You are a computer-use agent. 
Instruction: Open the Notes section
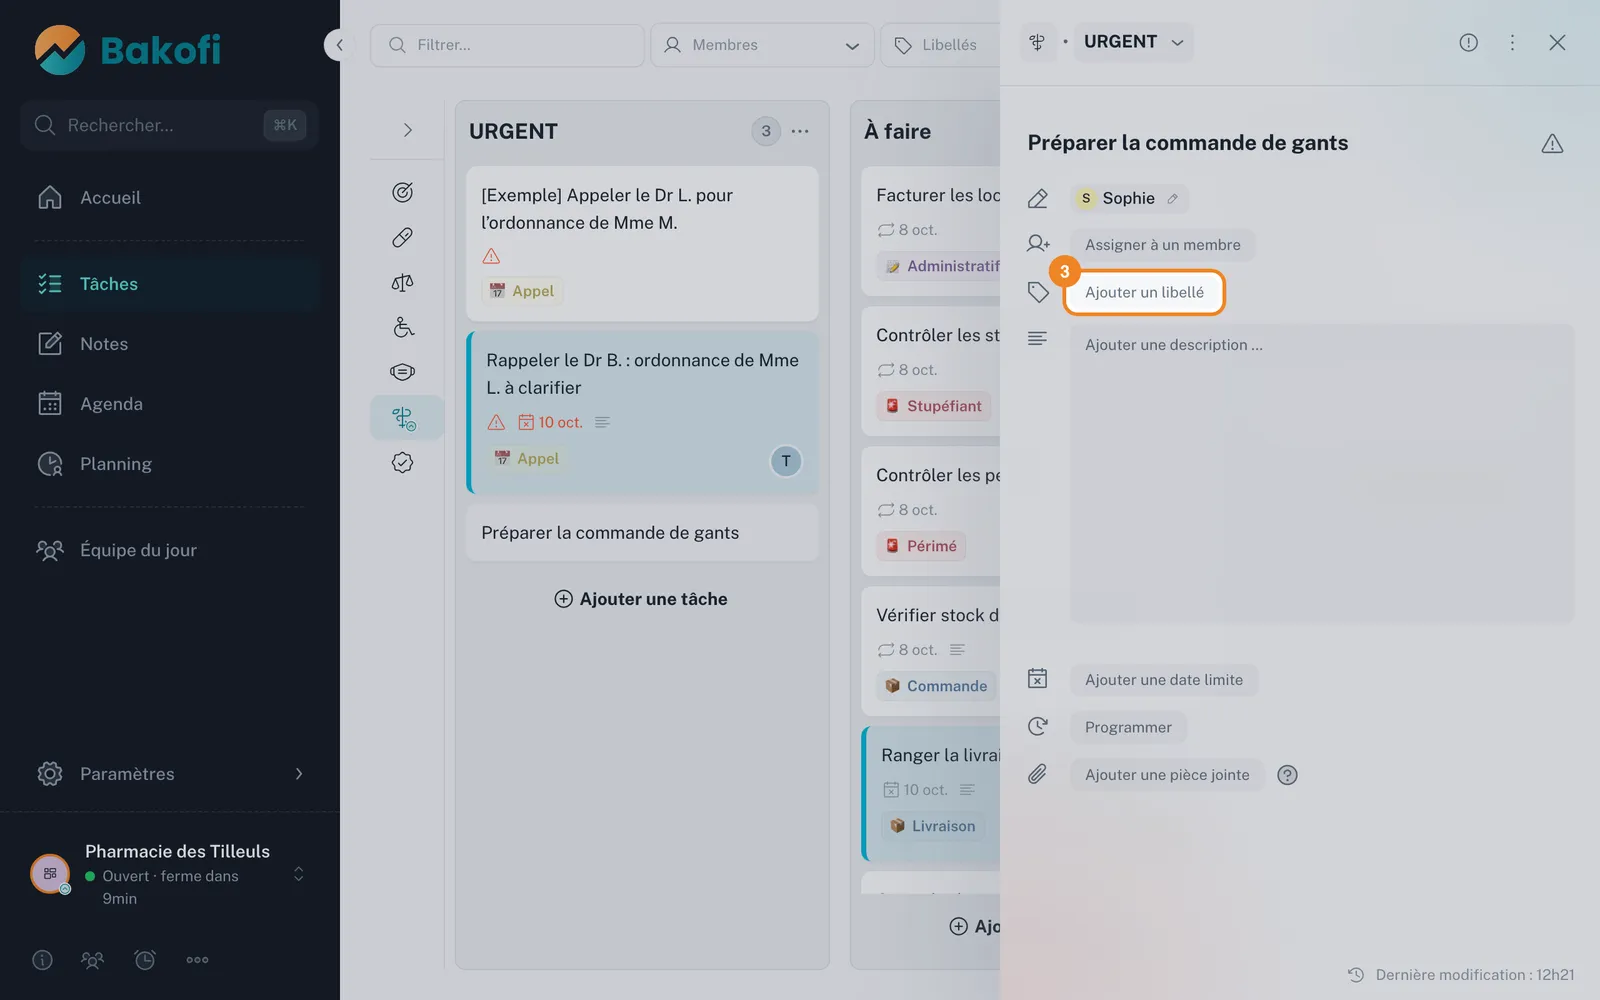tap(170, 344)
